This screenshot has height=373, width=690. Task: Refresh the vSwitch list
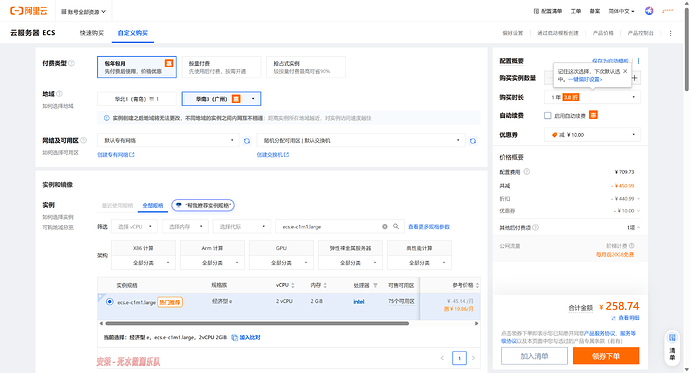473,141
